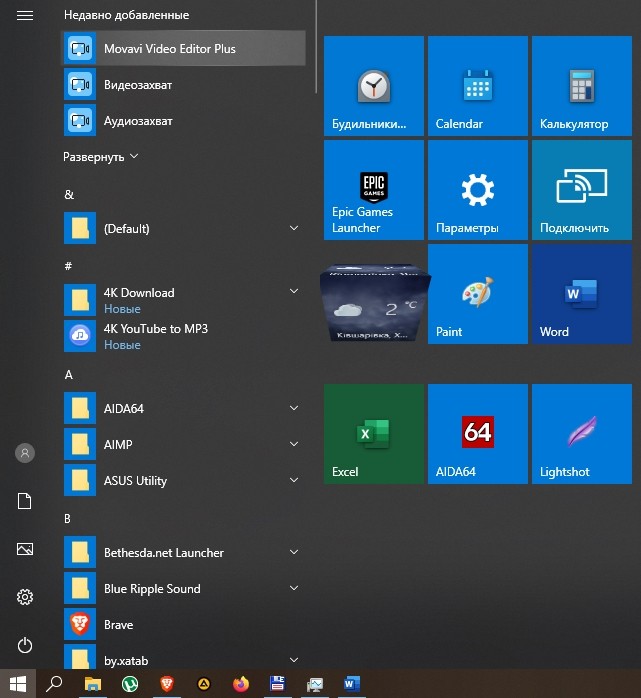Expand Blue Ripple Sound folder chevron
The height and width of the screenshot is (698, 641).
tap(294, 588)
